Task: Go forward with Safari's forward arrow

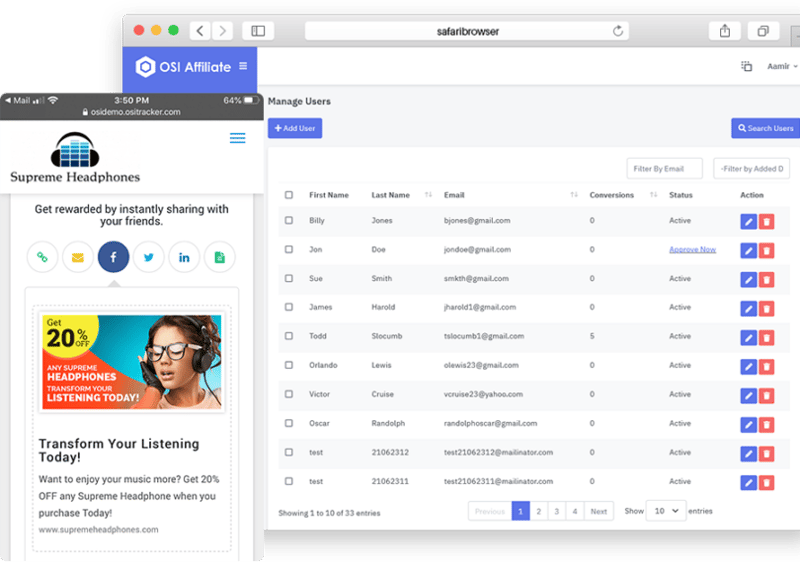Action: pos(222,31)
